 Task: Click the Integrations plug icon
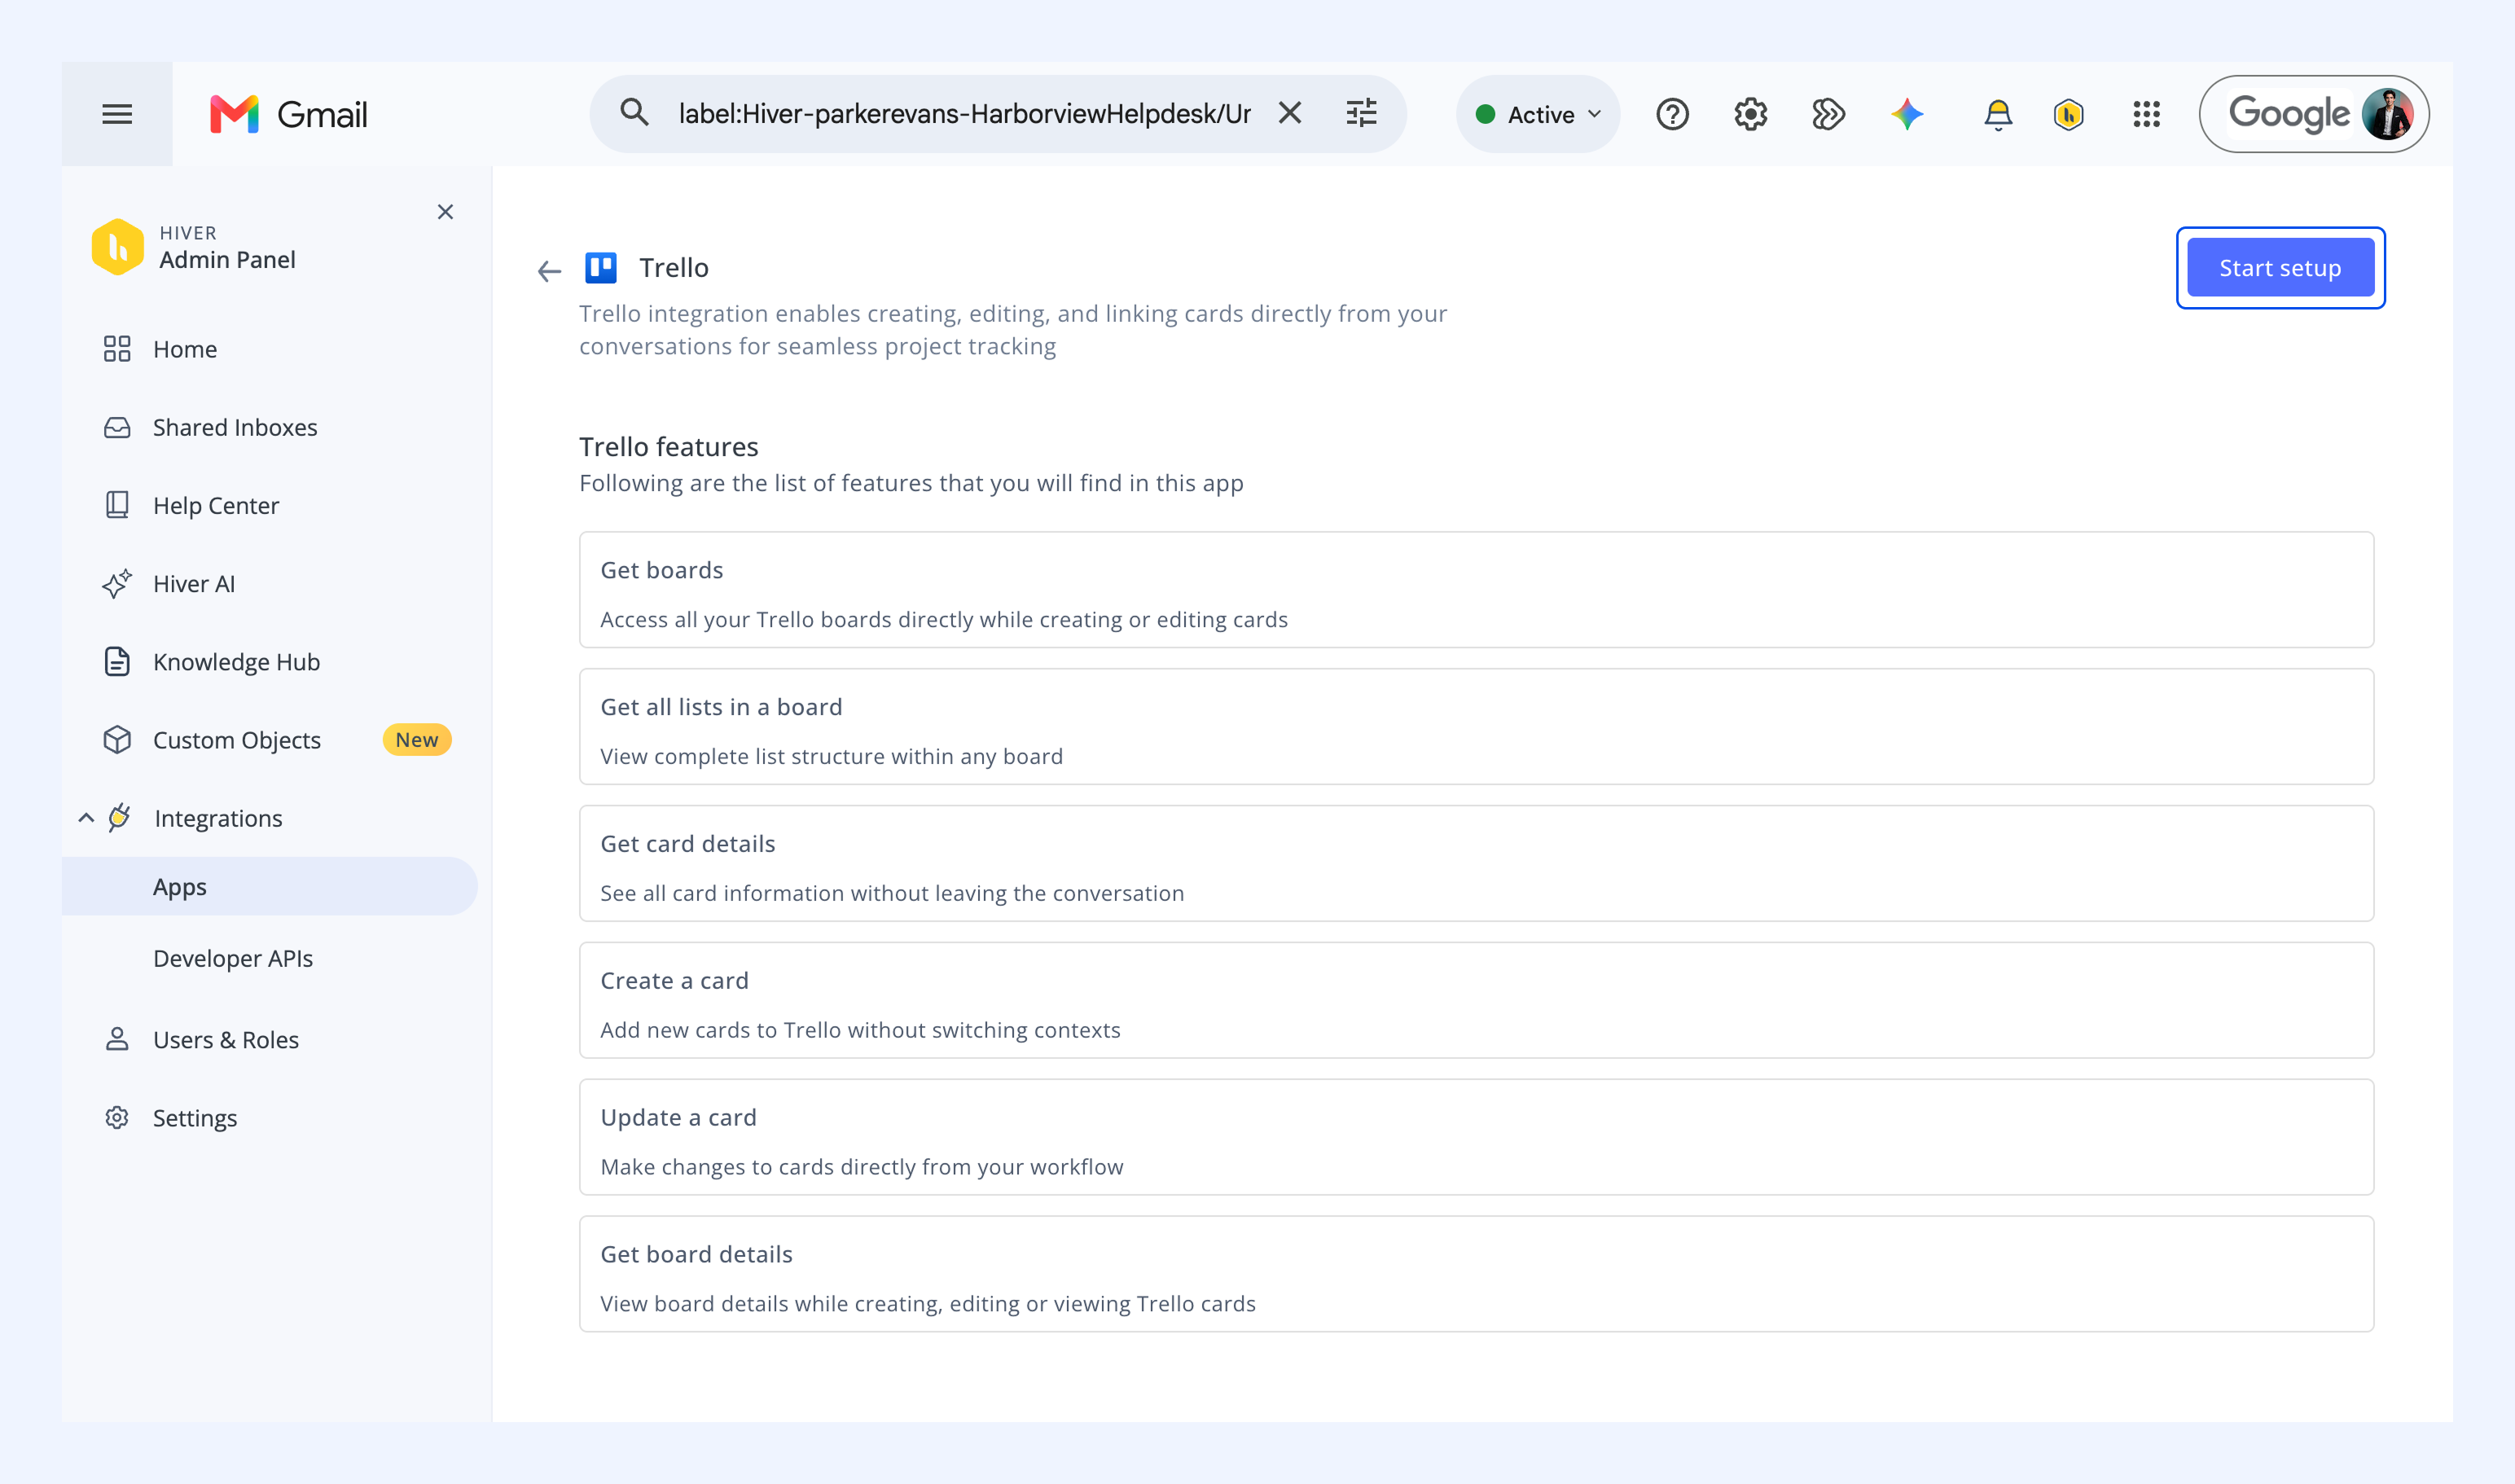pos(120,818)
